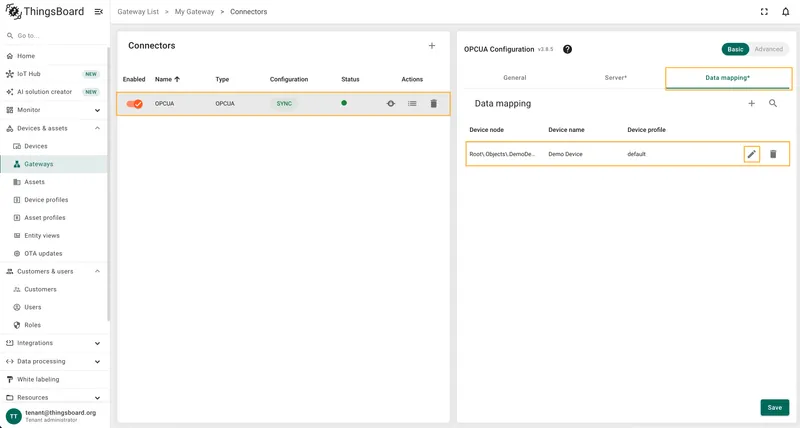The width and height of the screenshot is (800, 428).
Task: Open OPCUA configuration help question icon
Action: [x=567, y=49]
